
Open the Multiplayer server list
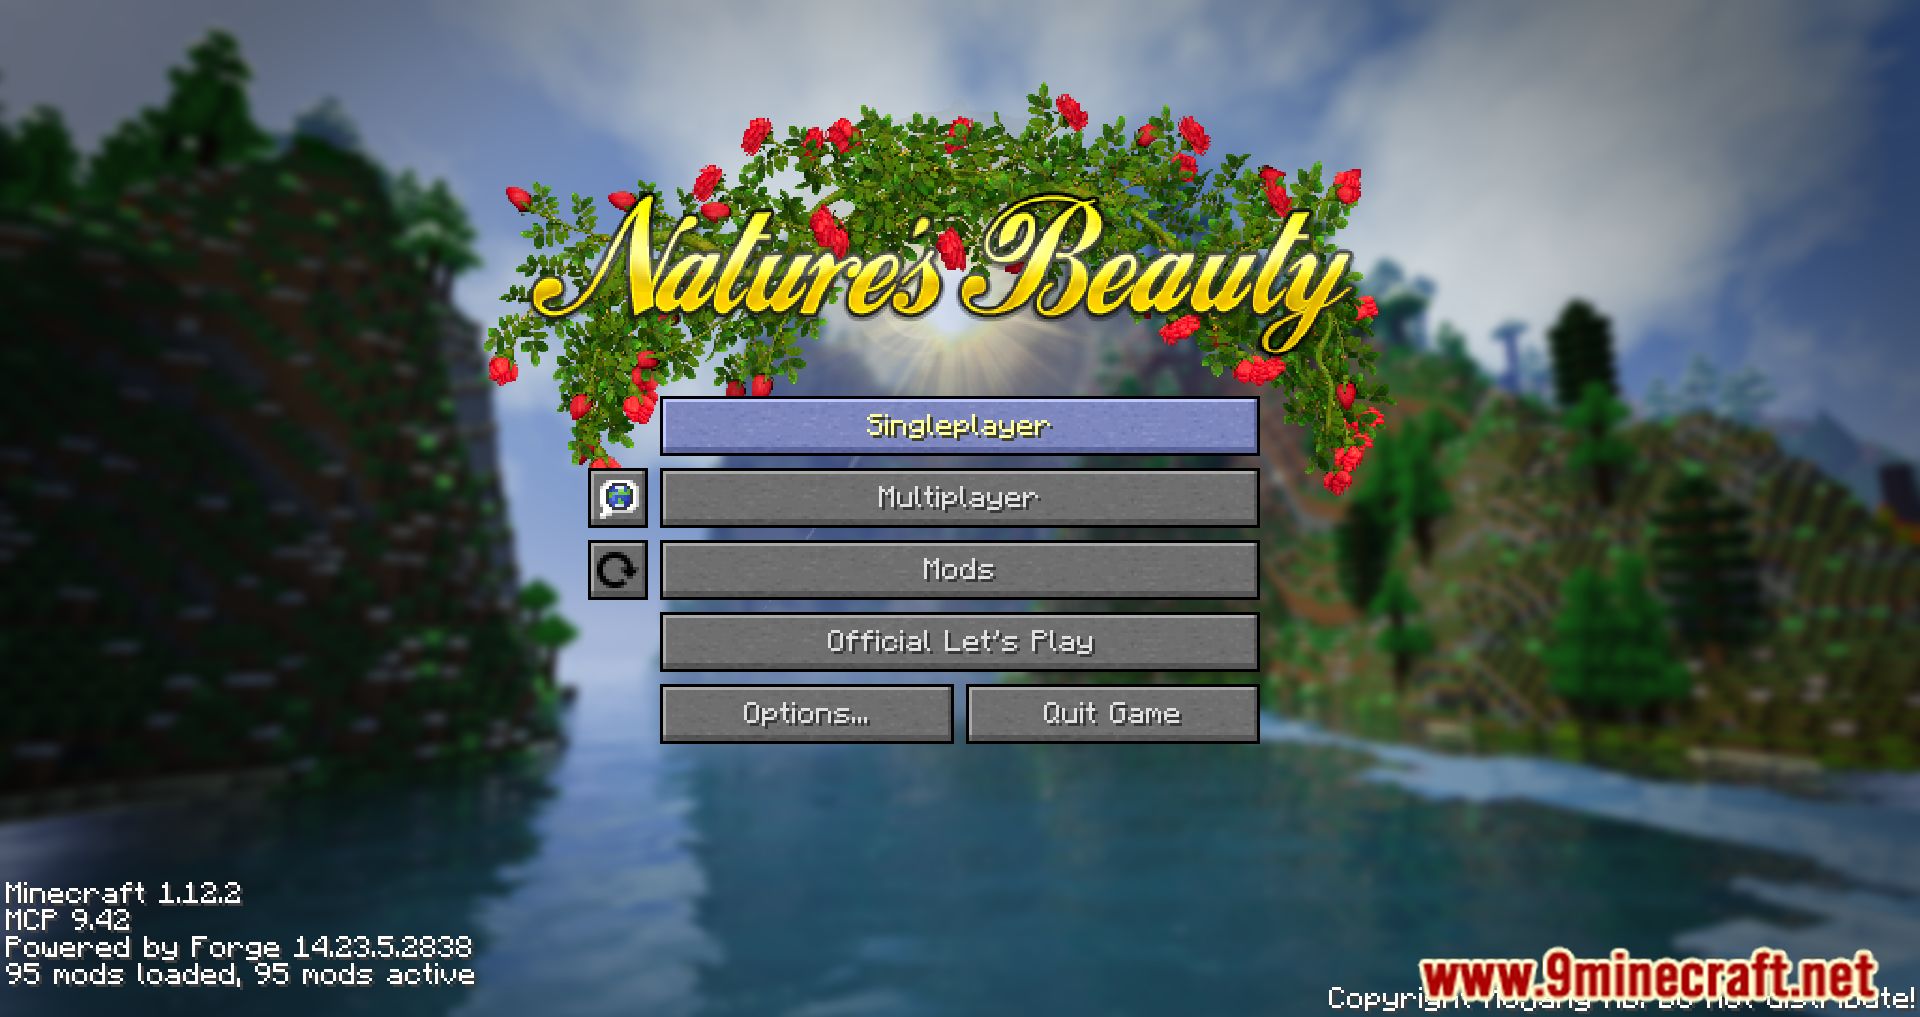click(x=959, y=498)
